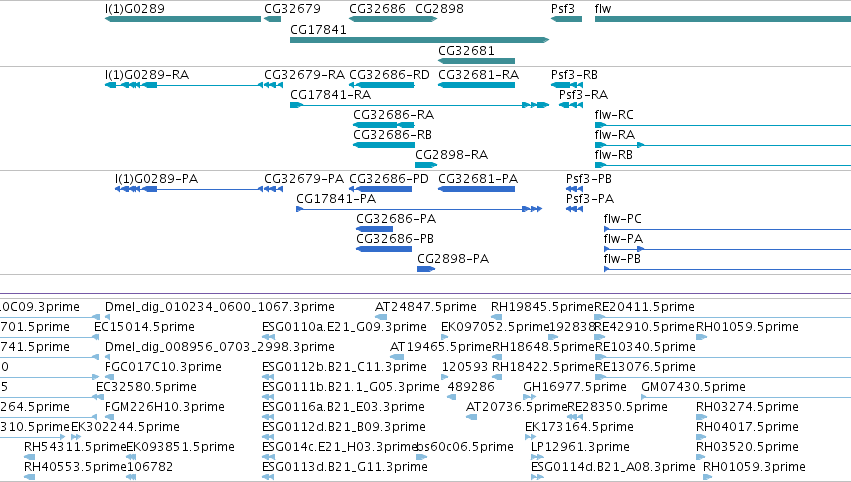851x482 pixels.
Task: Click the CG32679 gene label
Action: [x=292, y=9]
